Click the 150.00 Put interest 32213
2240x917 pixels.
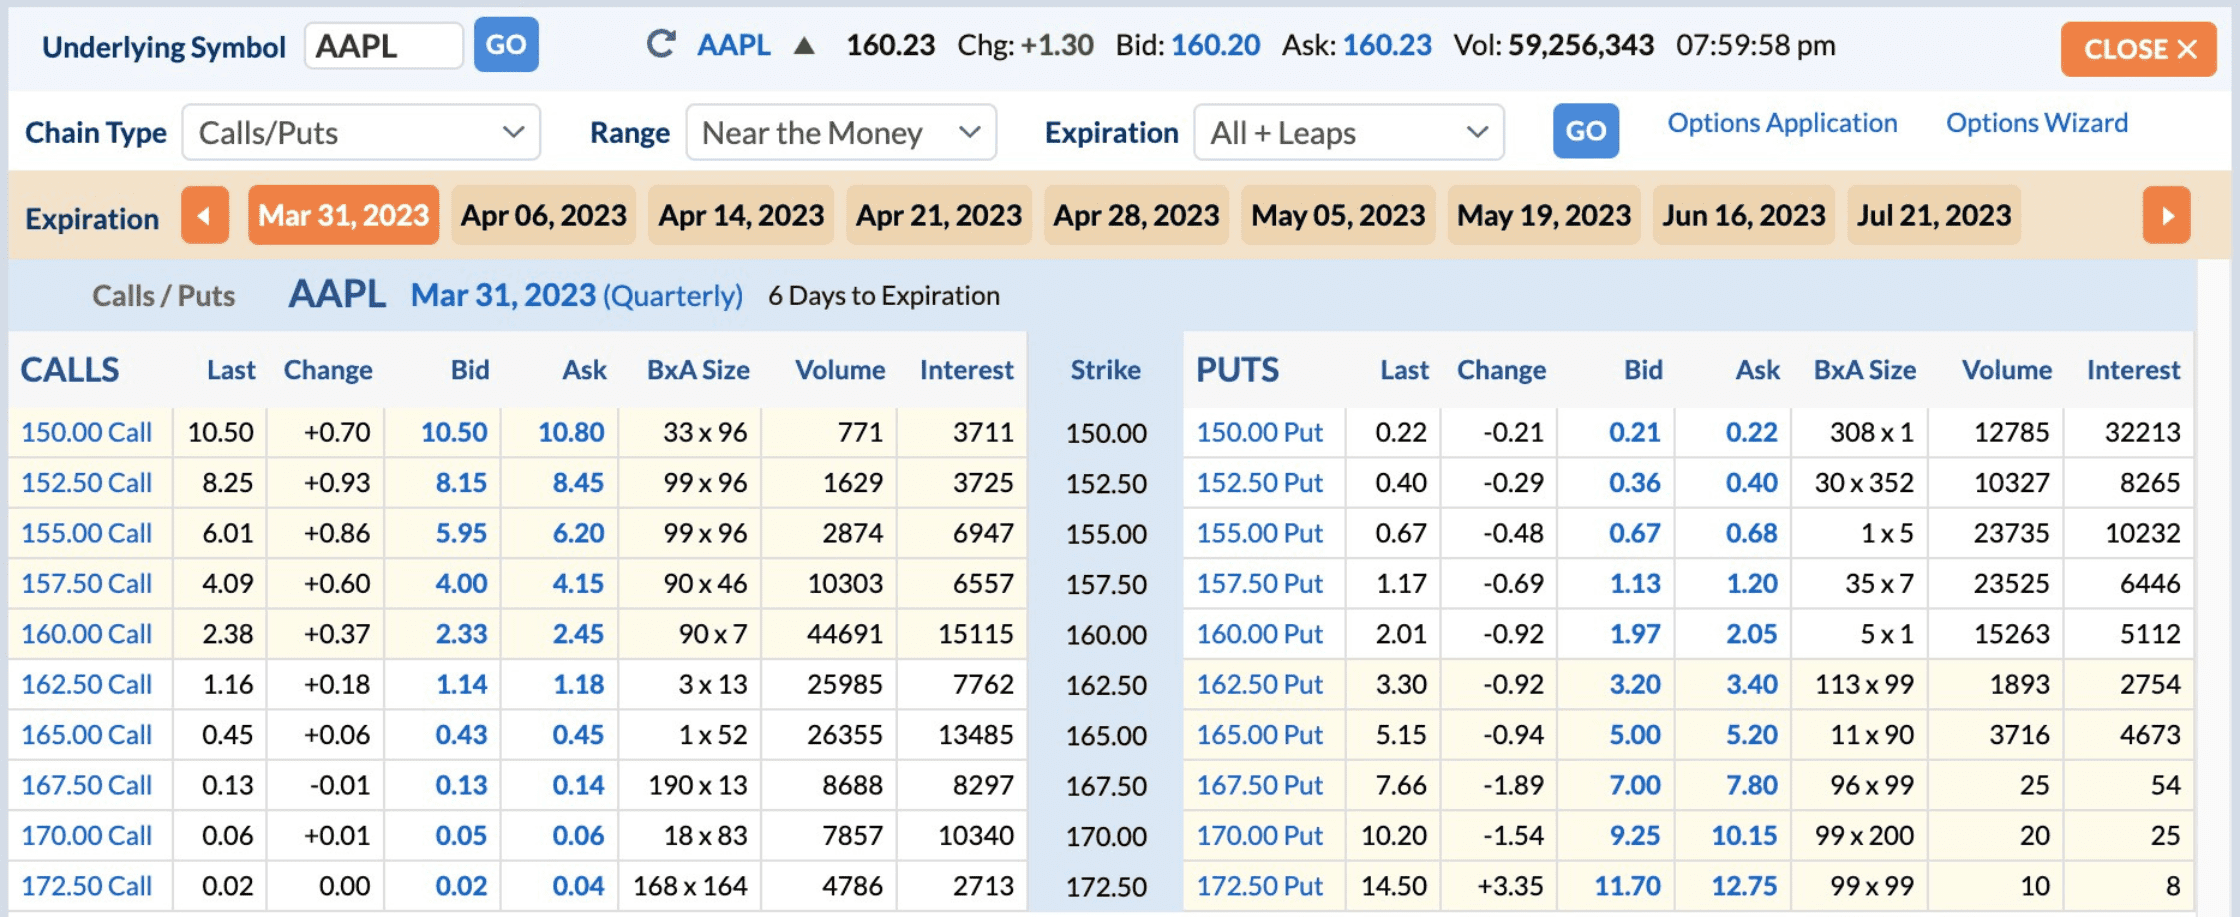2142,432
